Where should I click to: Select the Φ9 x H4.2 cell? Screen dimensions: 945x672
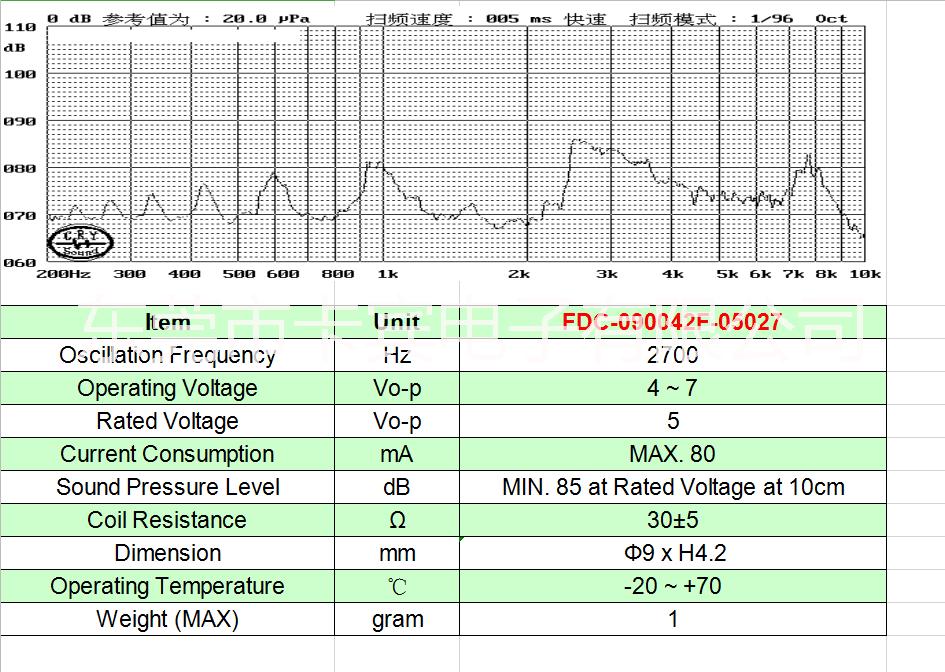pos(672,553)
